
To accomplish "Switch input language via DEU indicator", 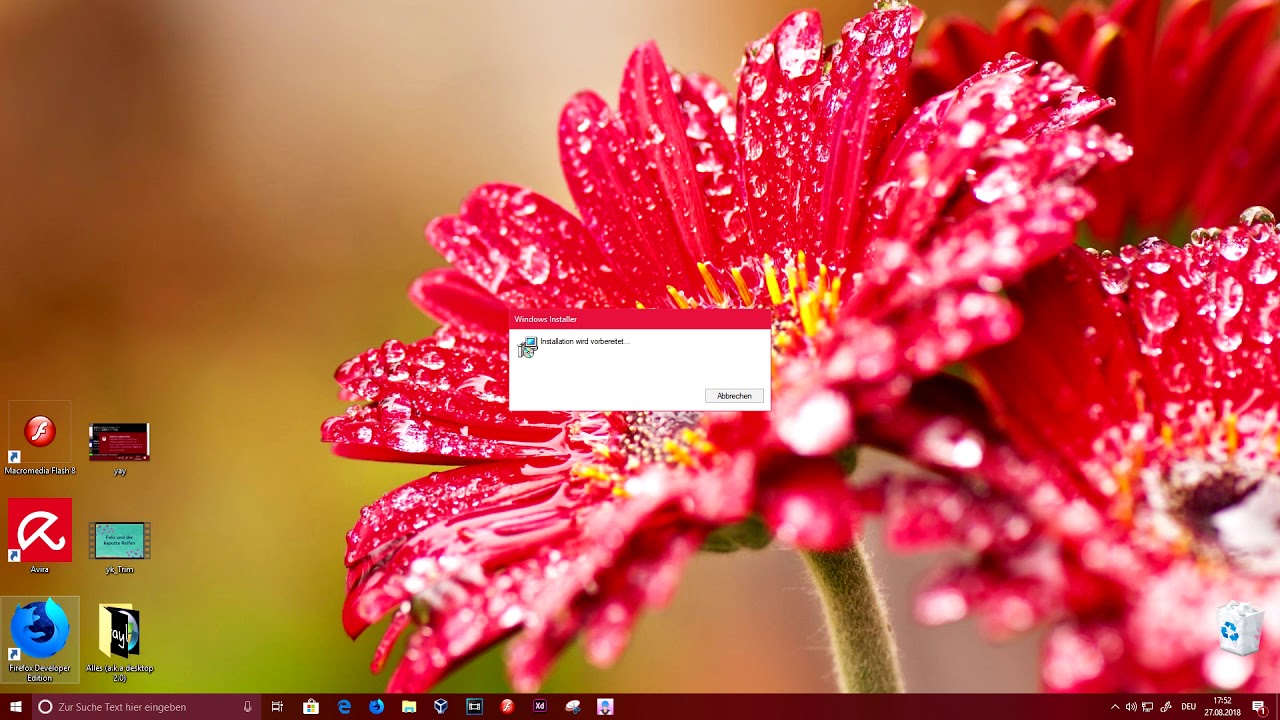I will pyautogui.click(x=1189, y=707).
